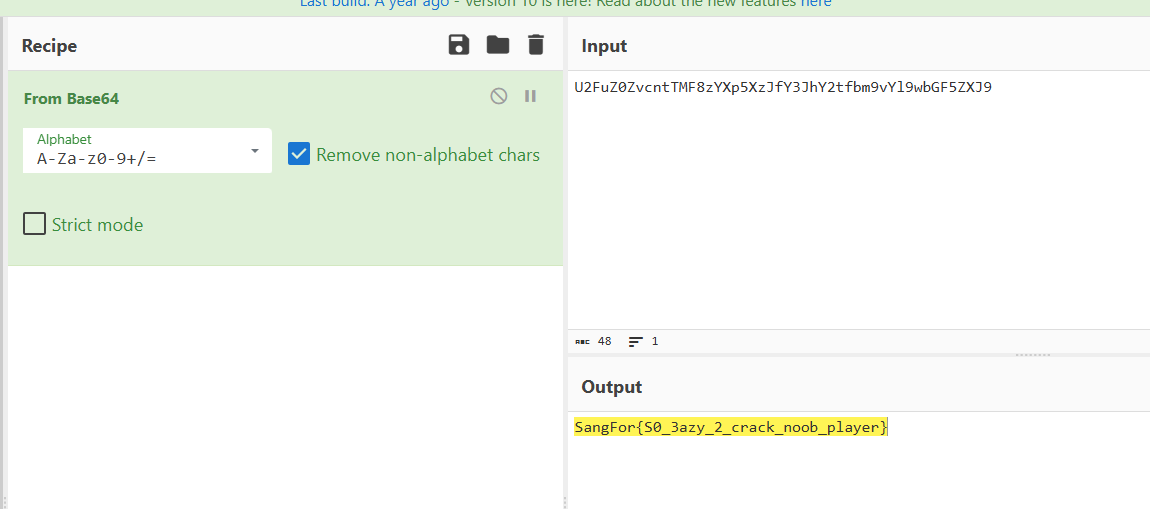Clear recipe with trash icon
Screen dimensions: 1150x509
tap(536, 45)
